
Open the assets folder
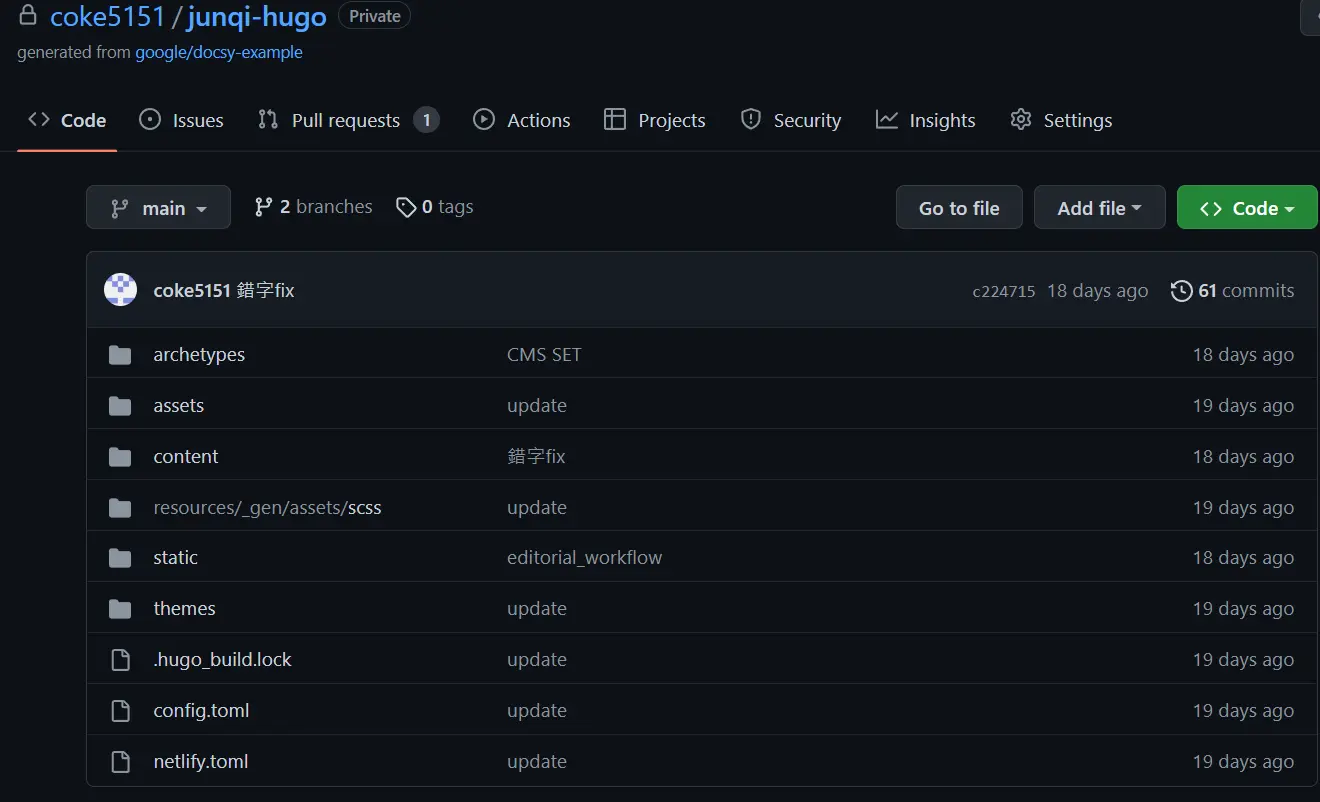click(178, 406)
